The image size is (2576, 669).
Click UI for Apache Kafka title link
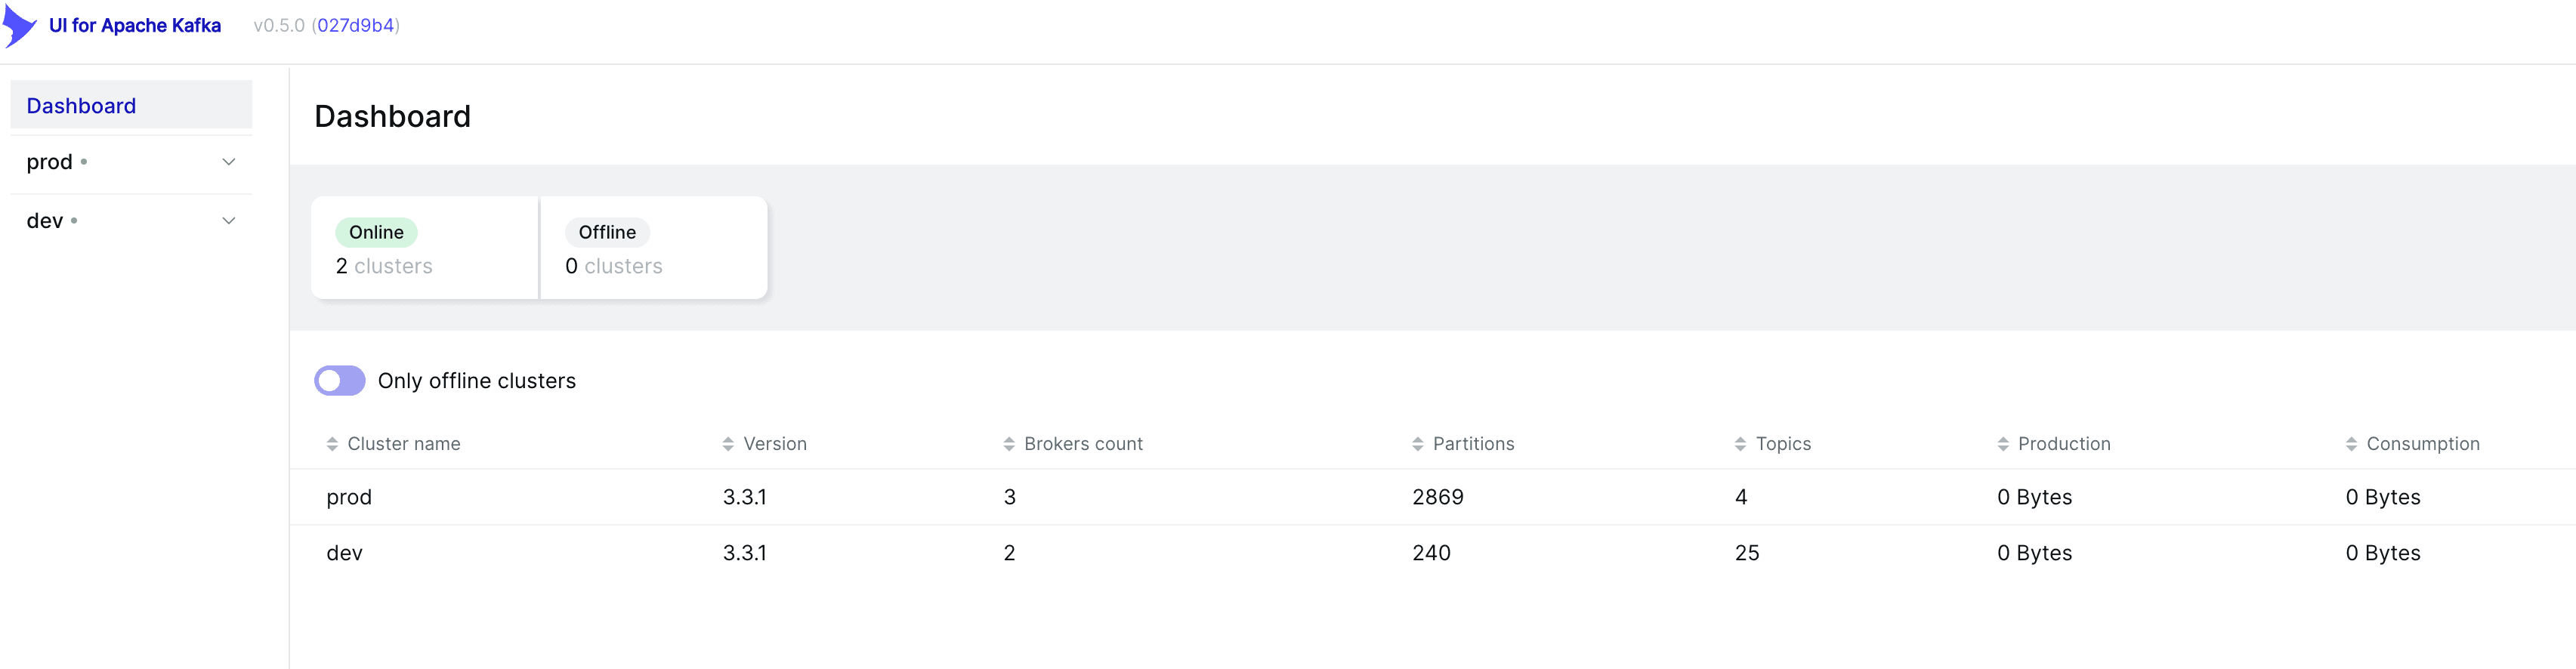pos(135,26)
